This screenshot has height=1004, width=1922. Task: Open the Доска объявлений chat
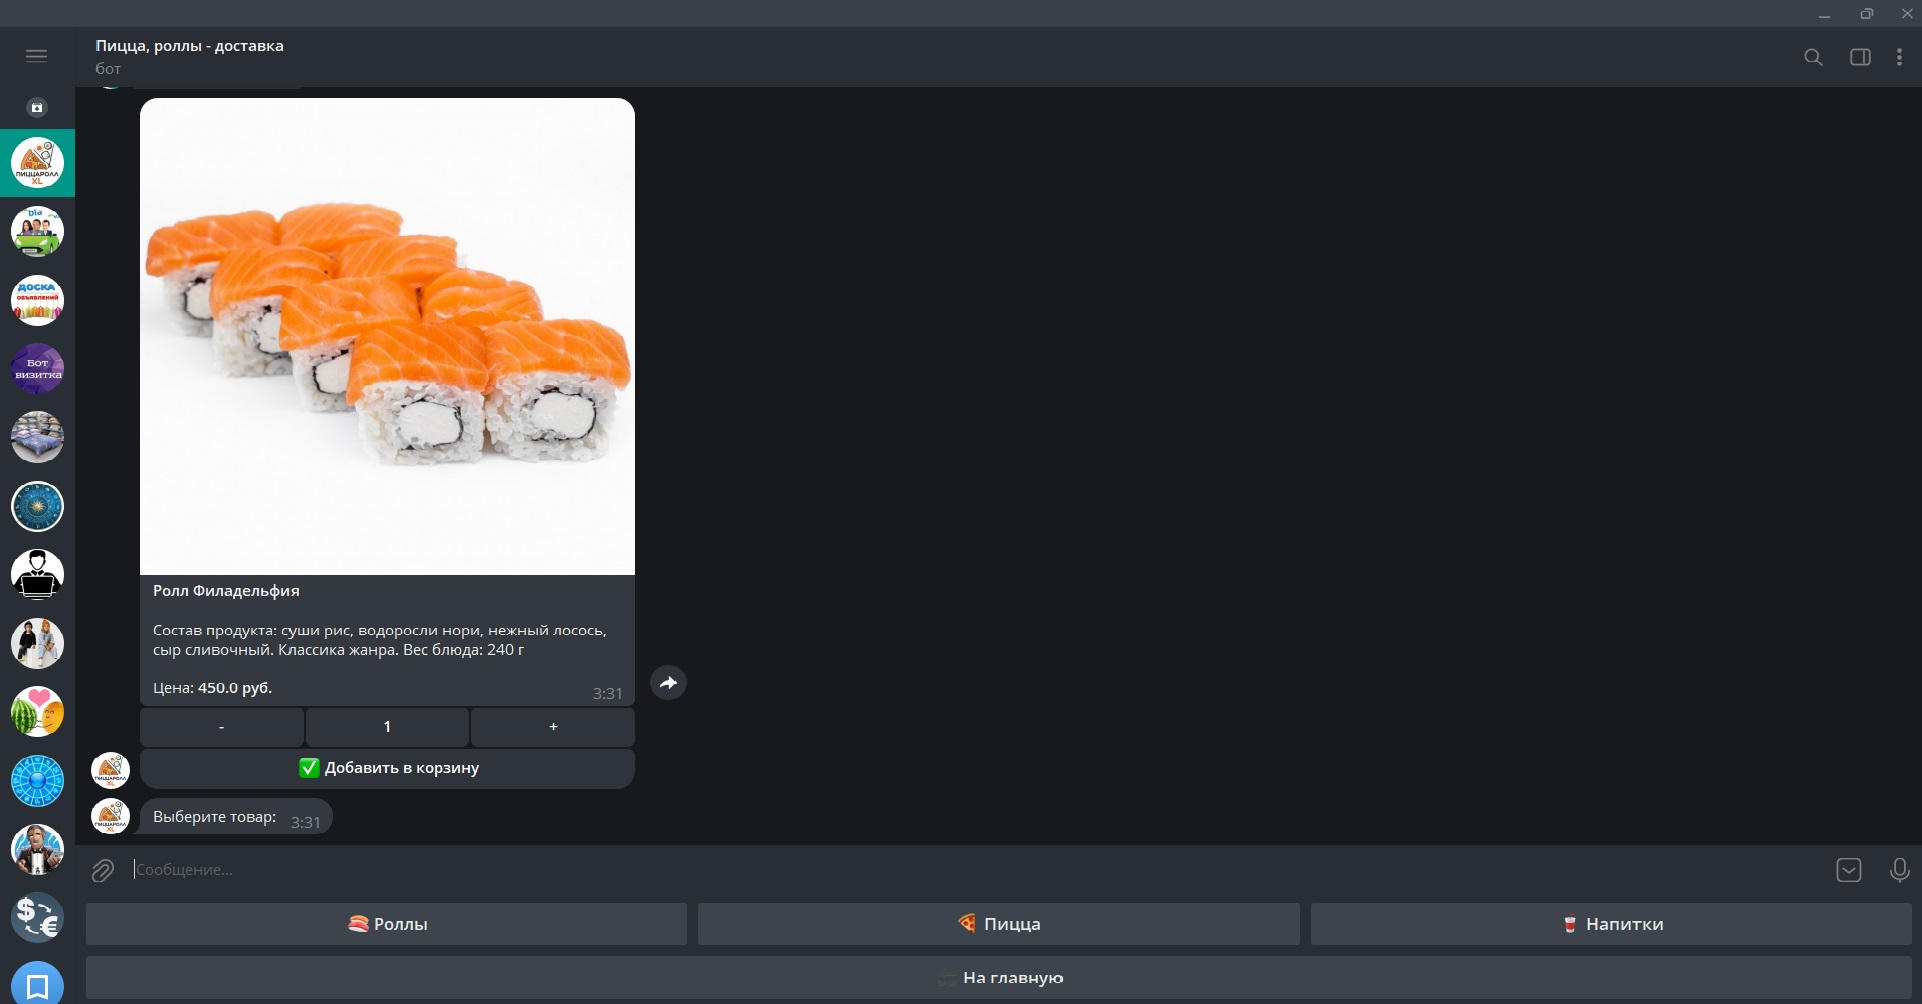pyautogui.click(x=37, y=300)
